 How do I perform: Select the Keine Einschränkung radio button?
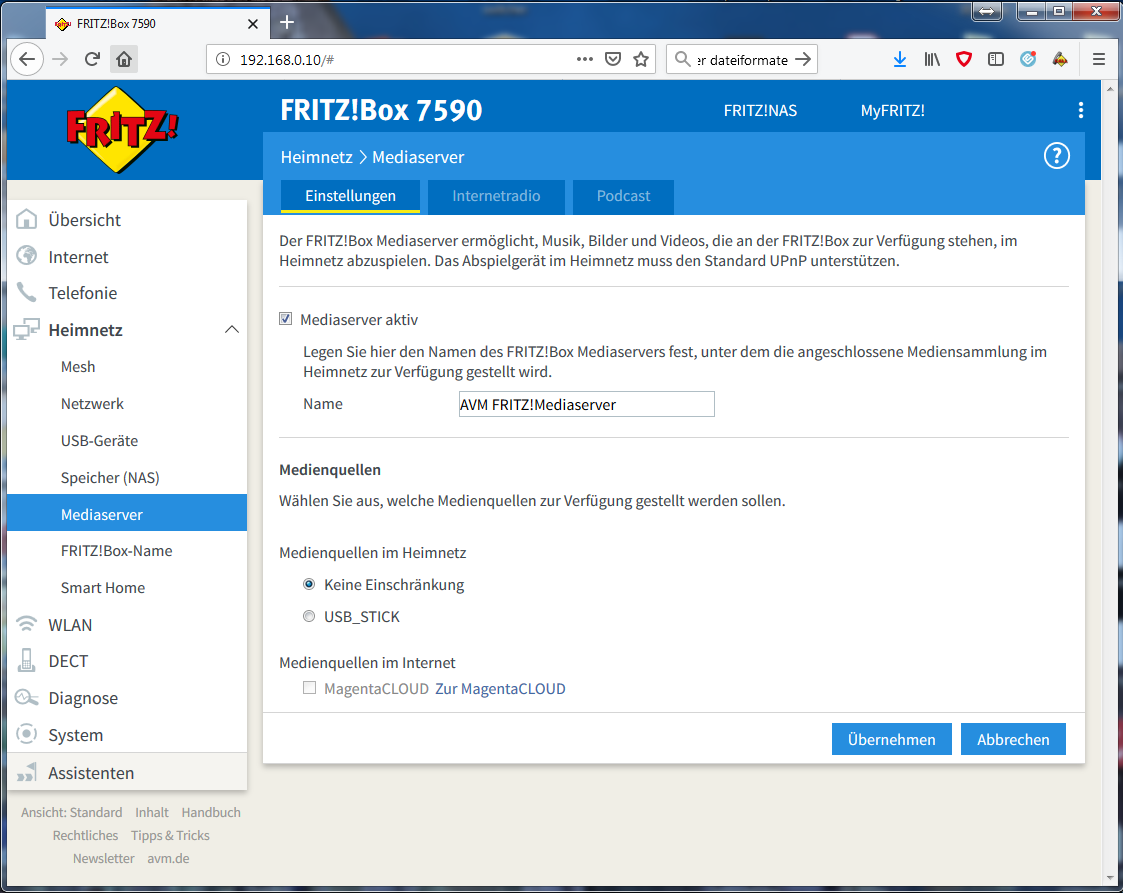click(x=309, y=584)
